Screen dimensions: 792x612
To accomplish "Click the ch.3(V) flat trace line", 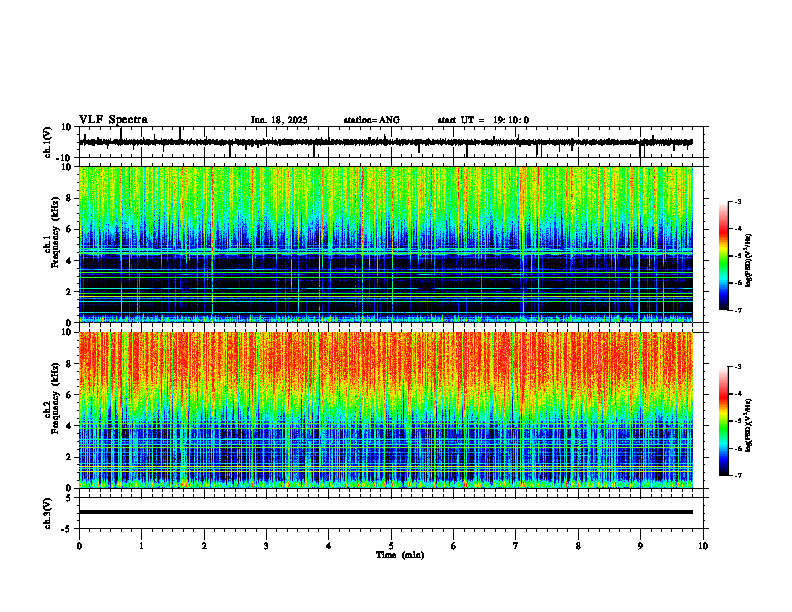I will tap(385, 512).
